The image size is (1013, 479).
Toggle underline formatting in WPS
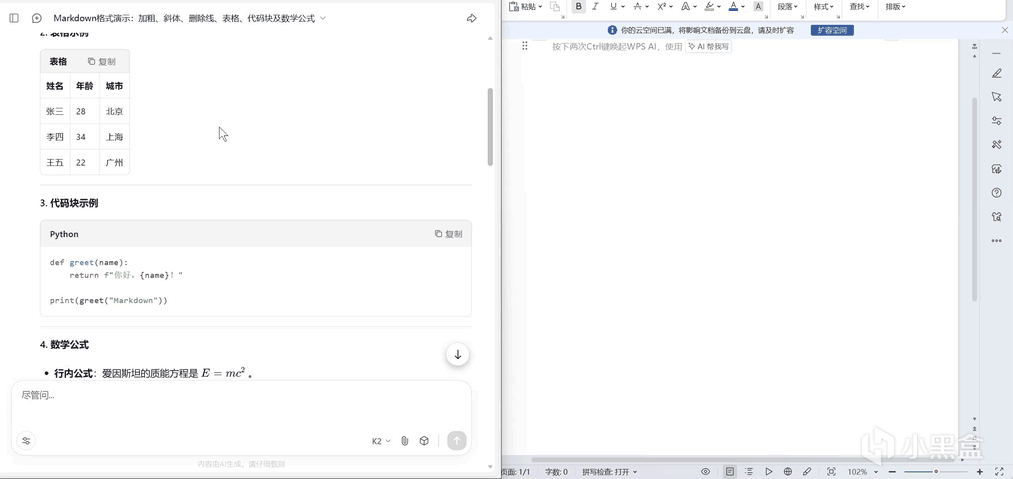point(613,6)
